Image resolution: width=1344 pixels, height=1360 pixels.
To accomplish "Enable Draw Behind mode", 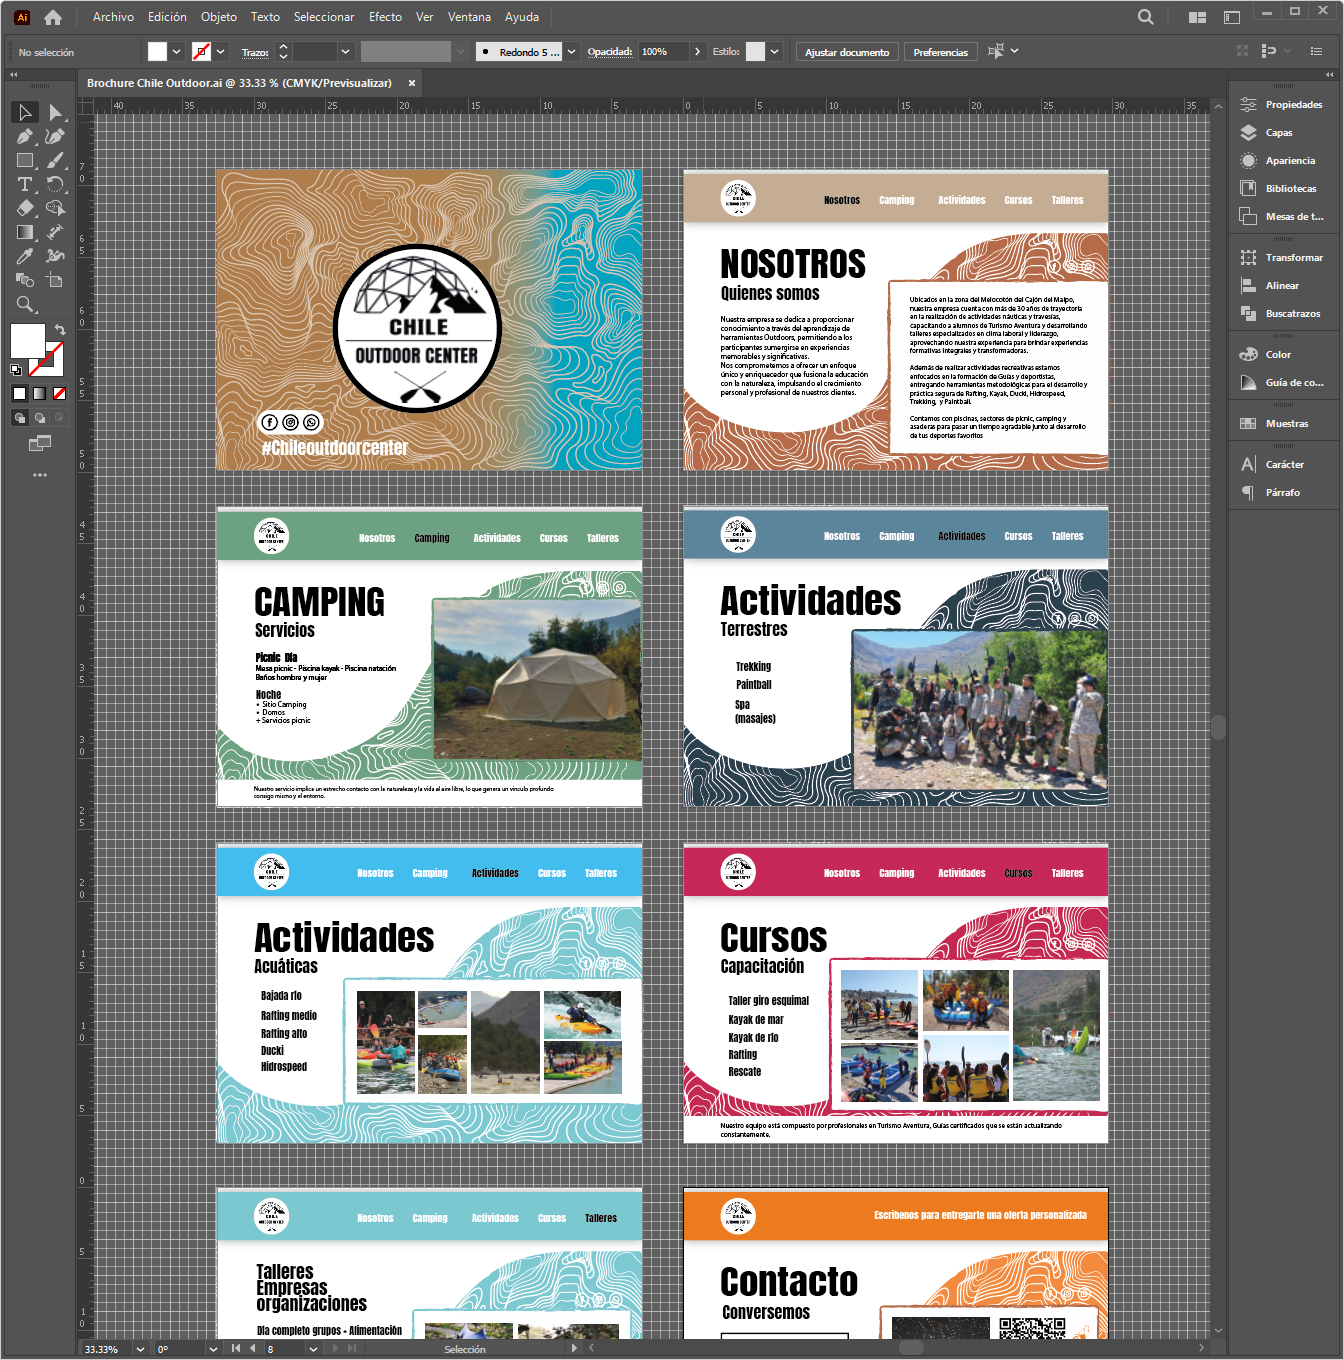I will tap(39, 418).
